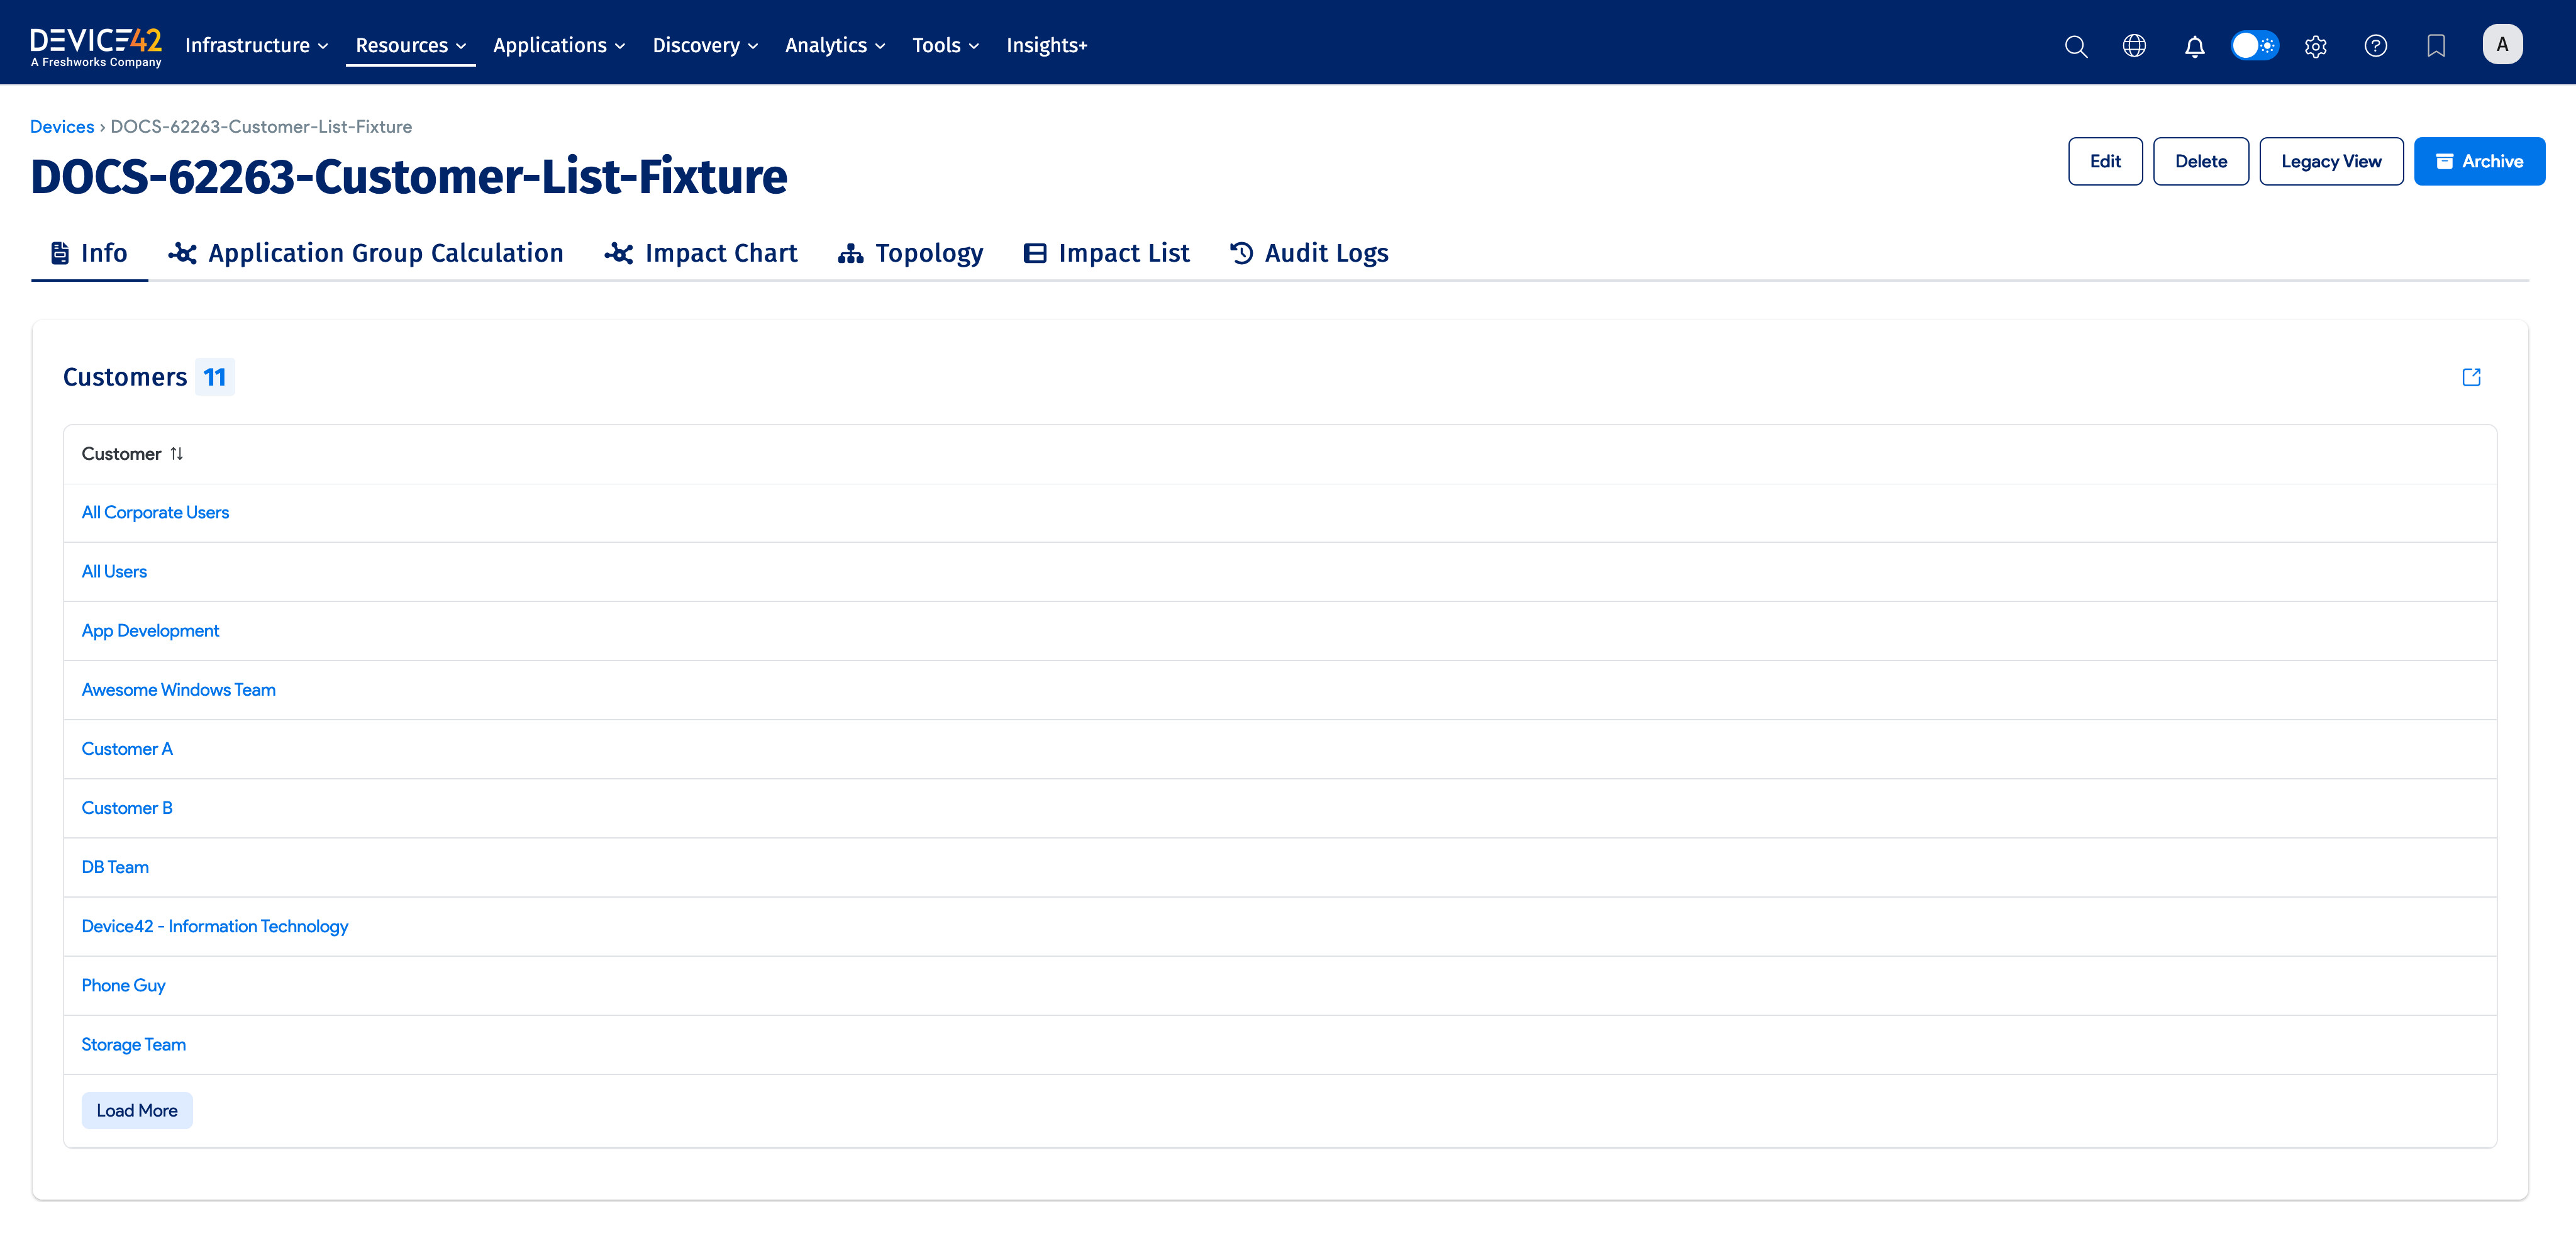Click the Customer column header
2576x1243 pixels.
121,454
